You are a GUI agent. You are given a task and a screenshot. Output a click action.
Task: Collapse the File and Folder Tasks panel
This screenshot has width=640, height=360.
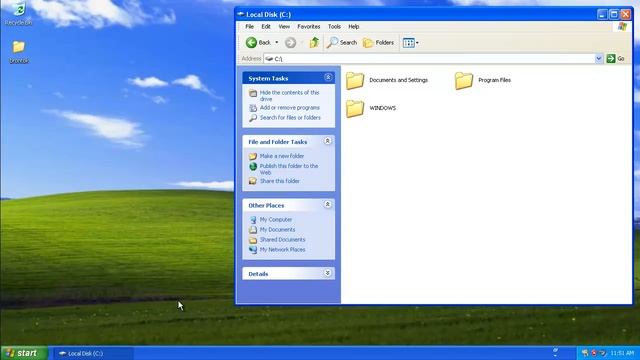[x=327, y=141]
